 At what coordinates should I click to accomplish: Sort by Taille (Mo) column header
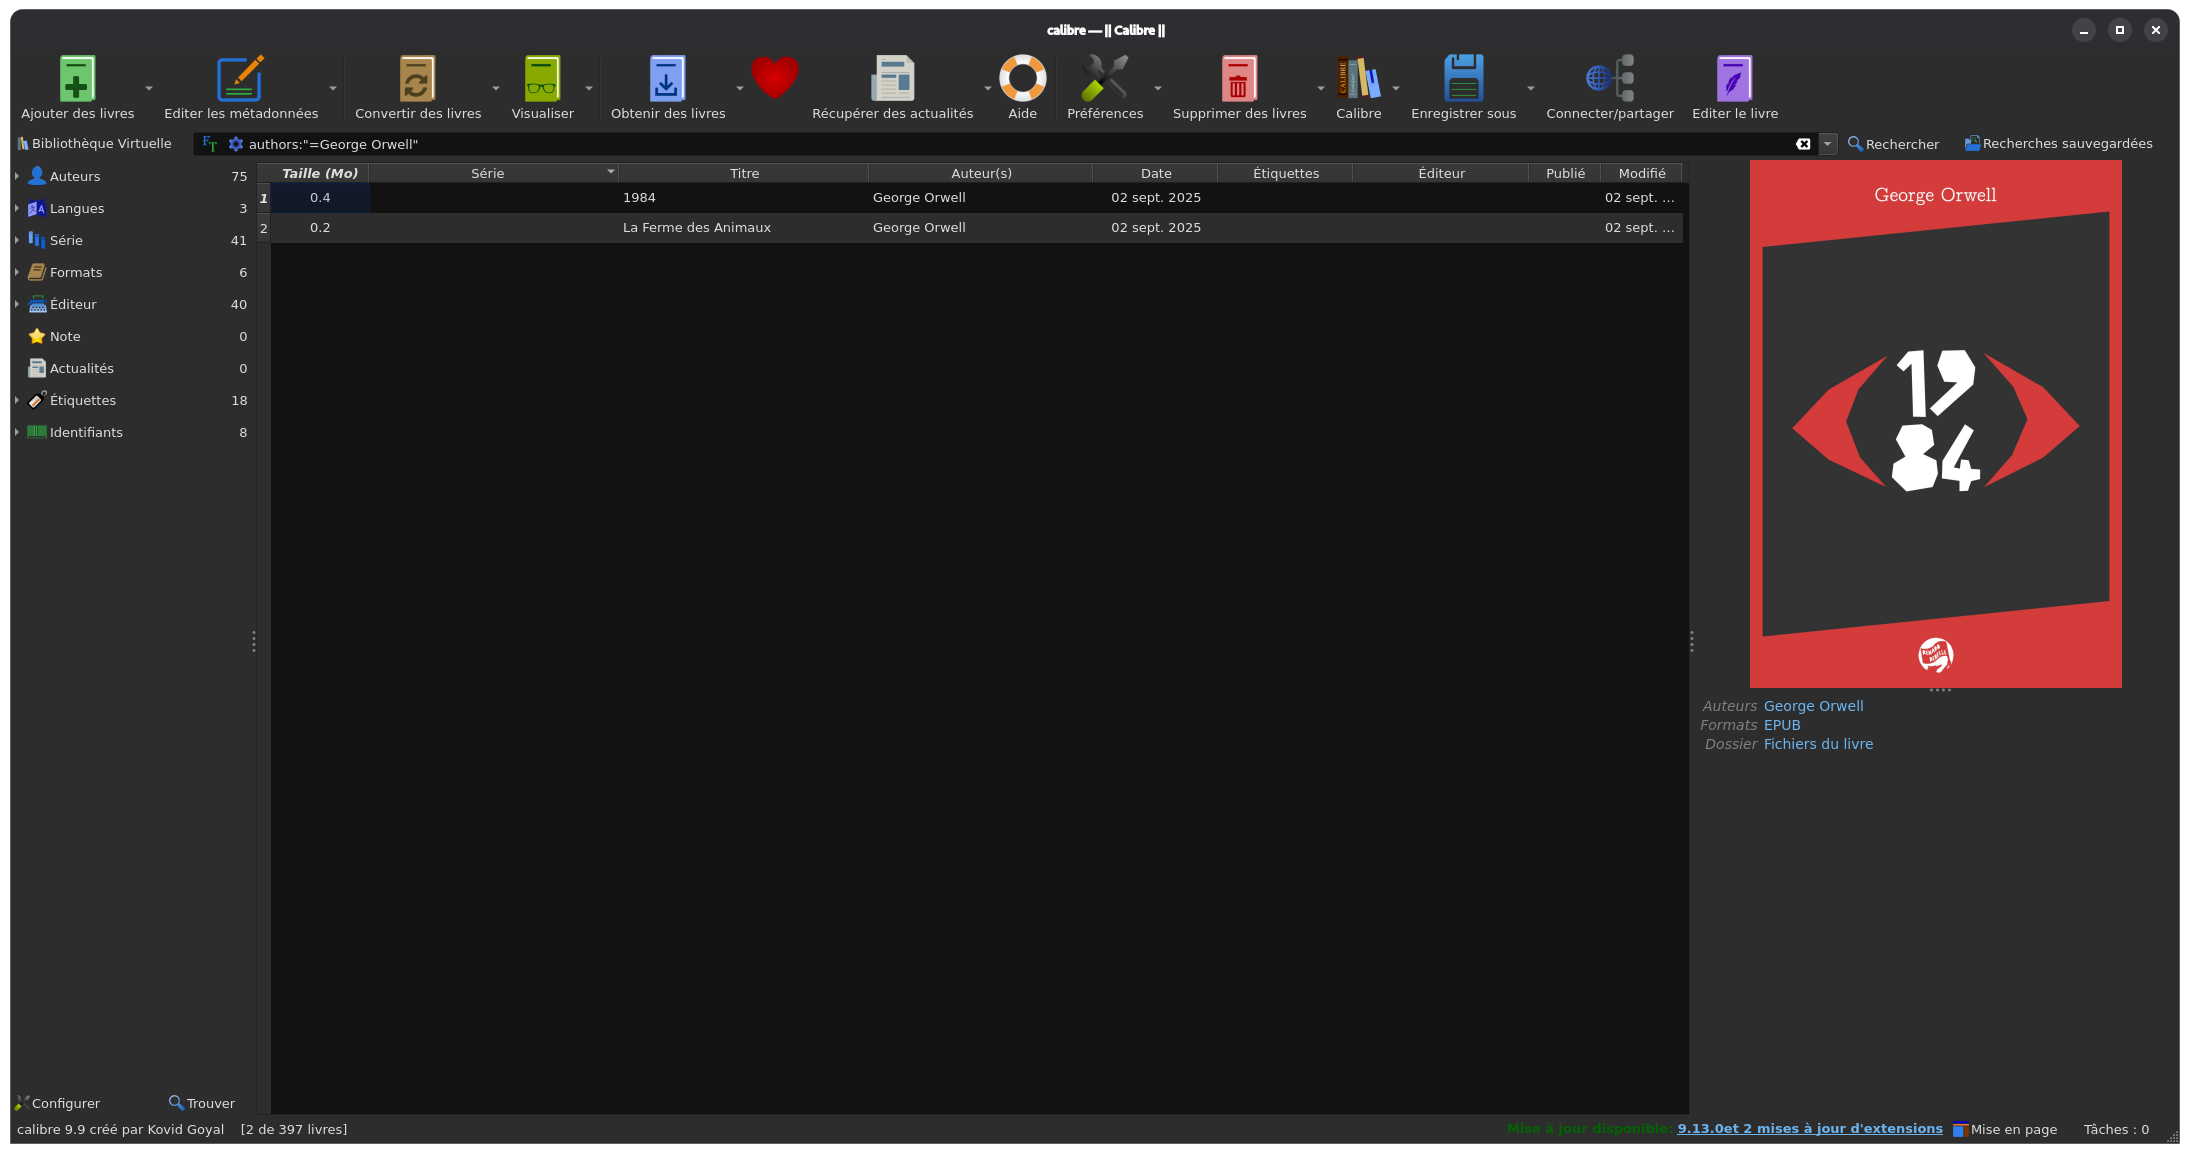pyautogui.click(x=320, y=173)
